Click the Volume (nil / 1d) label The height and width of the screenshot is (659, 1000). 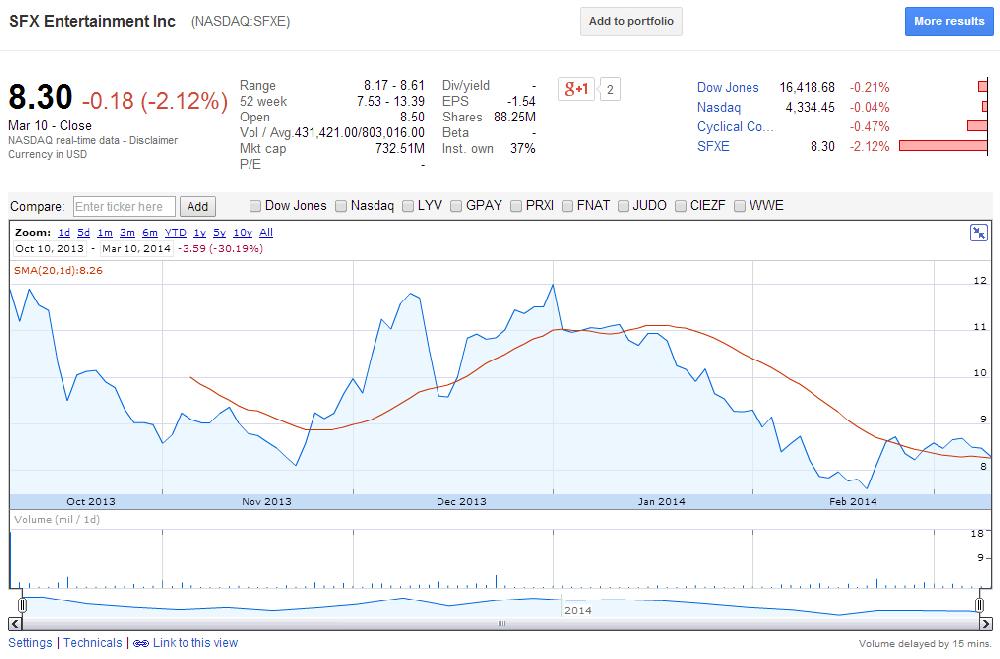point(57,520)
